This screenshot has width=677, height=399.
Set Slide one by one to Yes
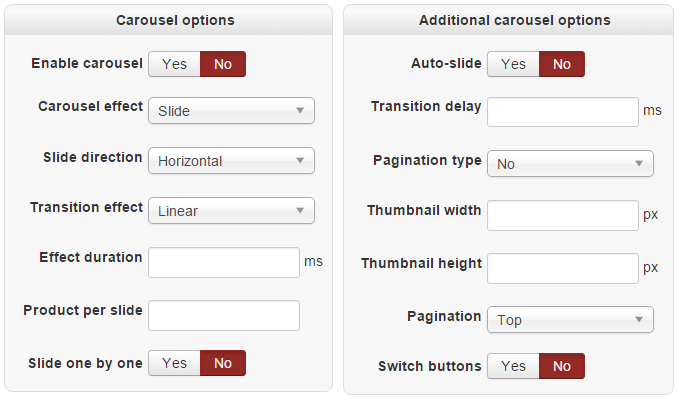[174, 363]
